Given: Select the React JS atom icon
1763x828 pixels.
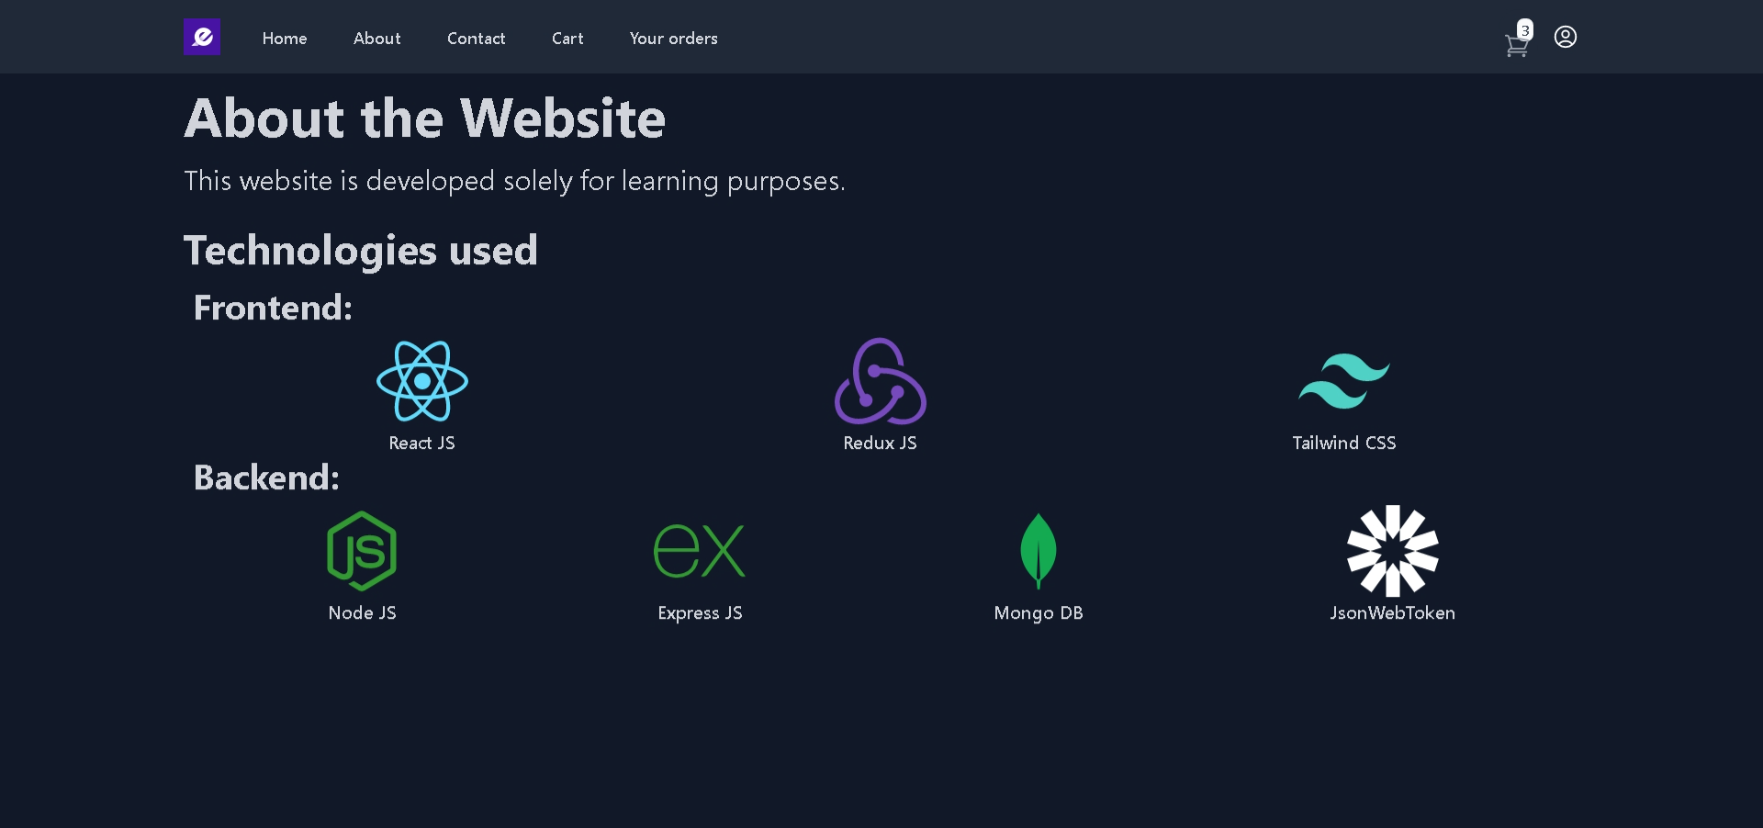Looking at the screenshot, I should point(421,382).
